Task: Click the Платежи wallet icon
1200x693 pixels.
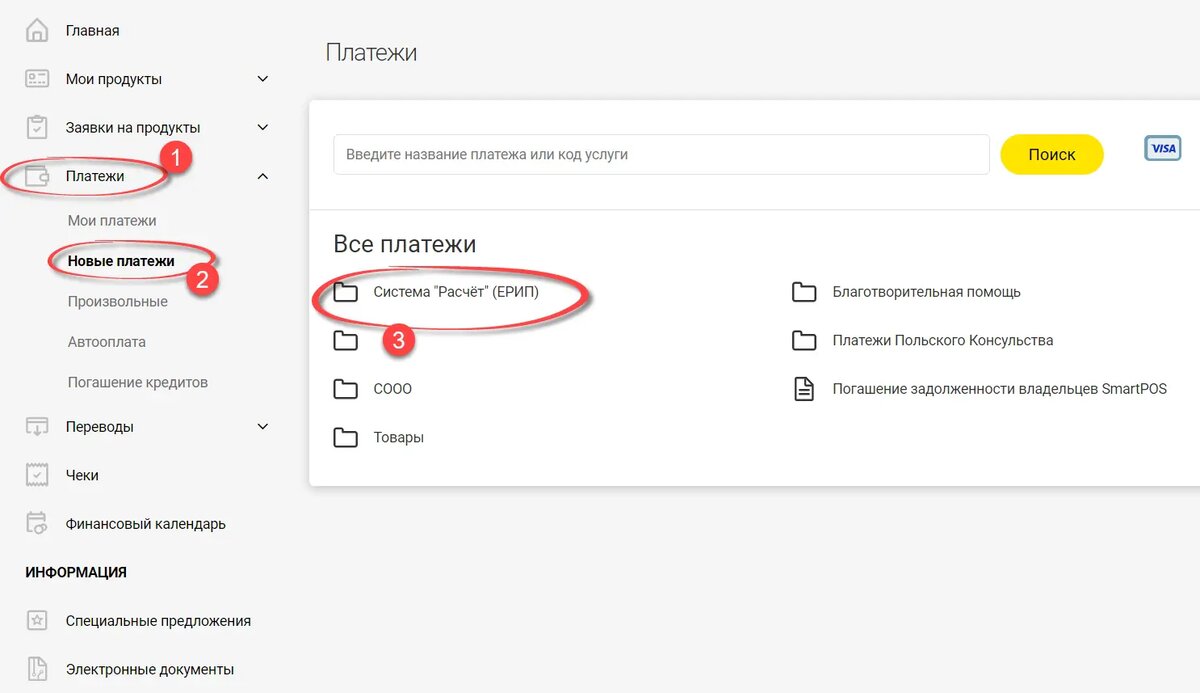Action: click(x=37, y=176)
